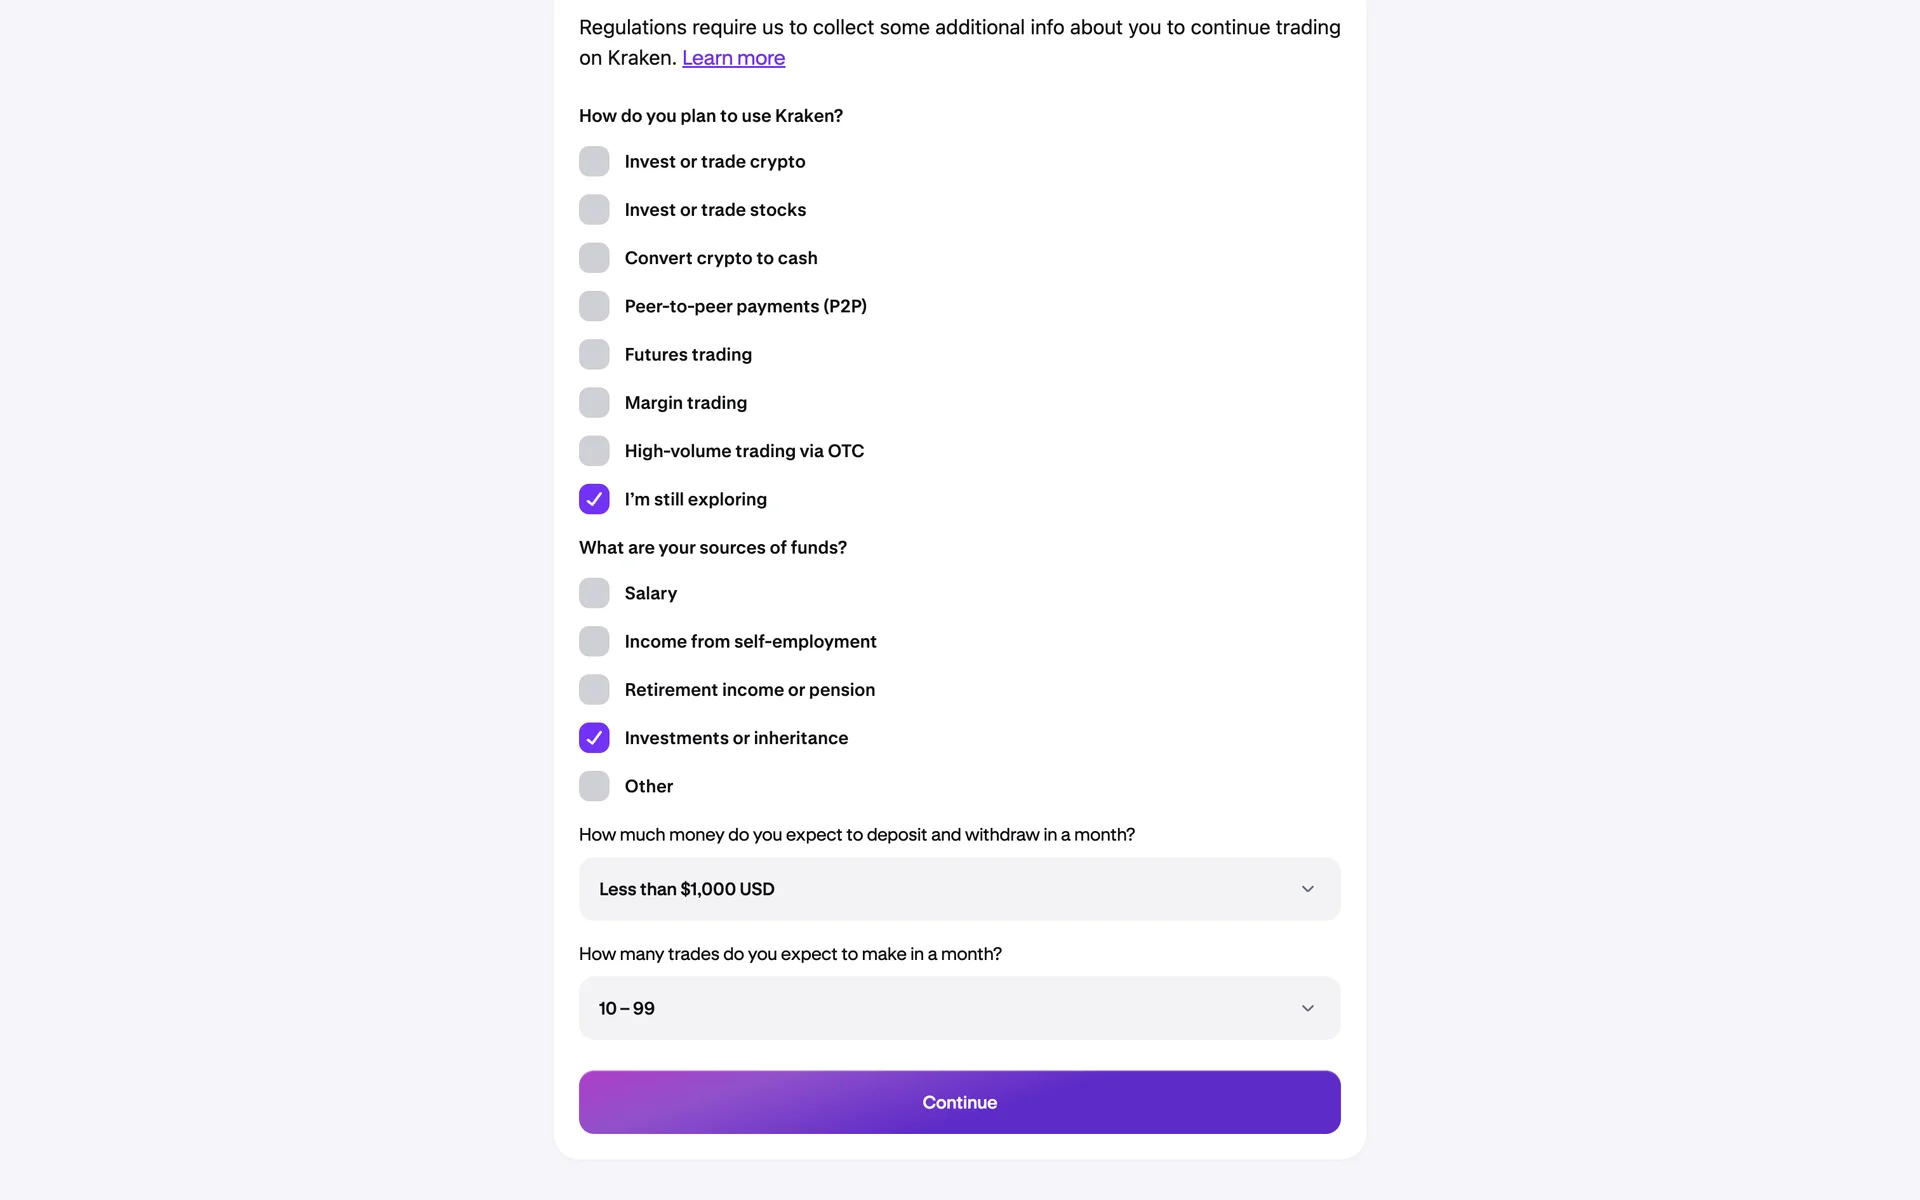Tick Retirement income or pension box
The height and width of the screenshot is (1200, 1920).
pyautogui.click(x=594, y=690)
